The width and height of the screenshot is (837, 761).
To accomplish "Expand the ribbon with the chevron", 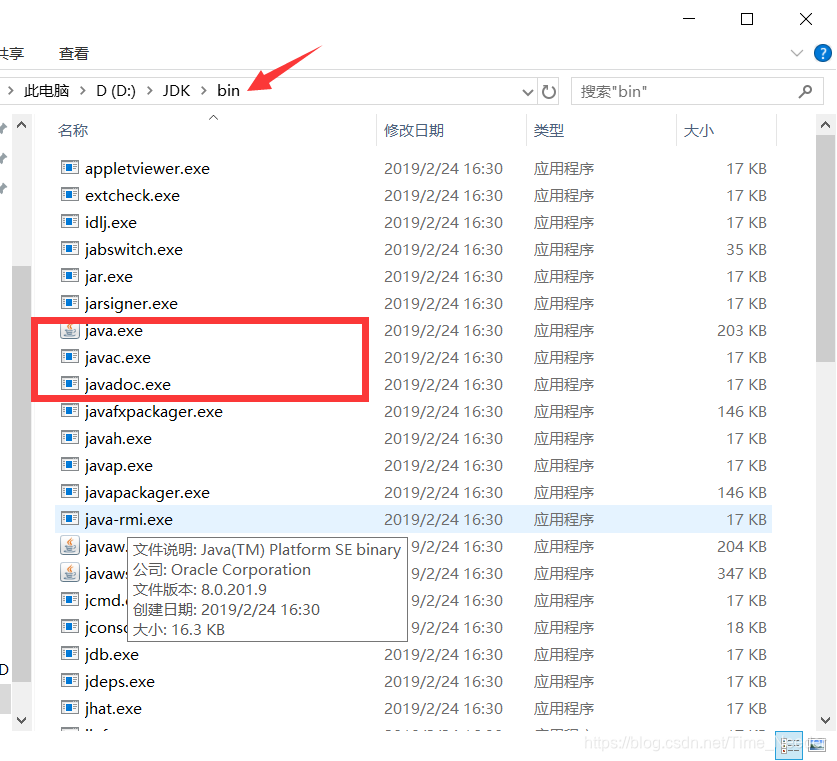I will tap(796, 53).
